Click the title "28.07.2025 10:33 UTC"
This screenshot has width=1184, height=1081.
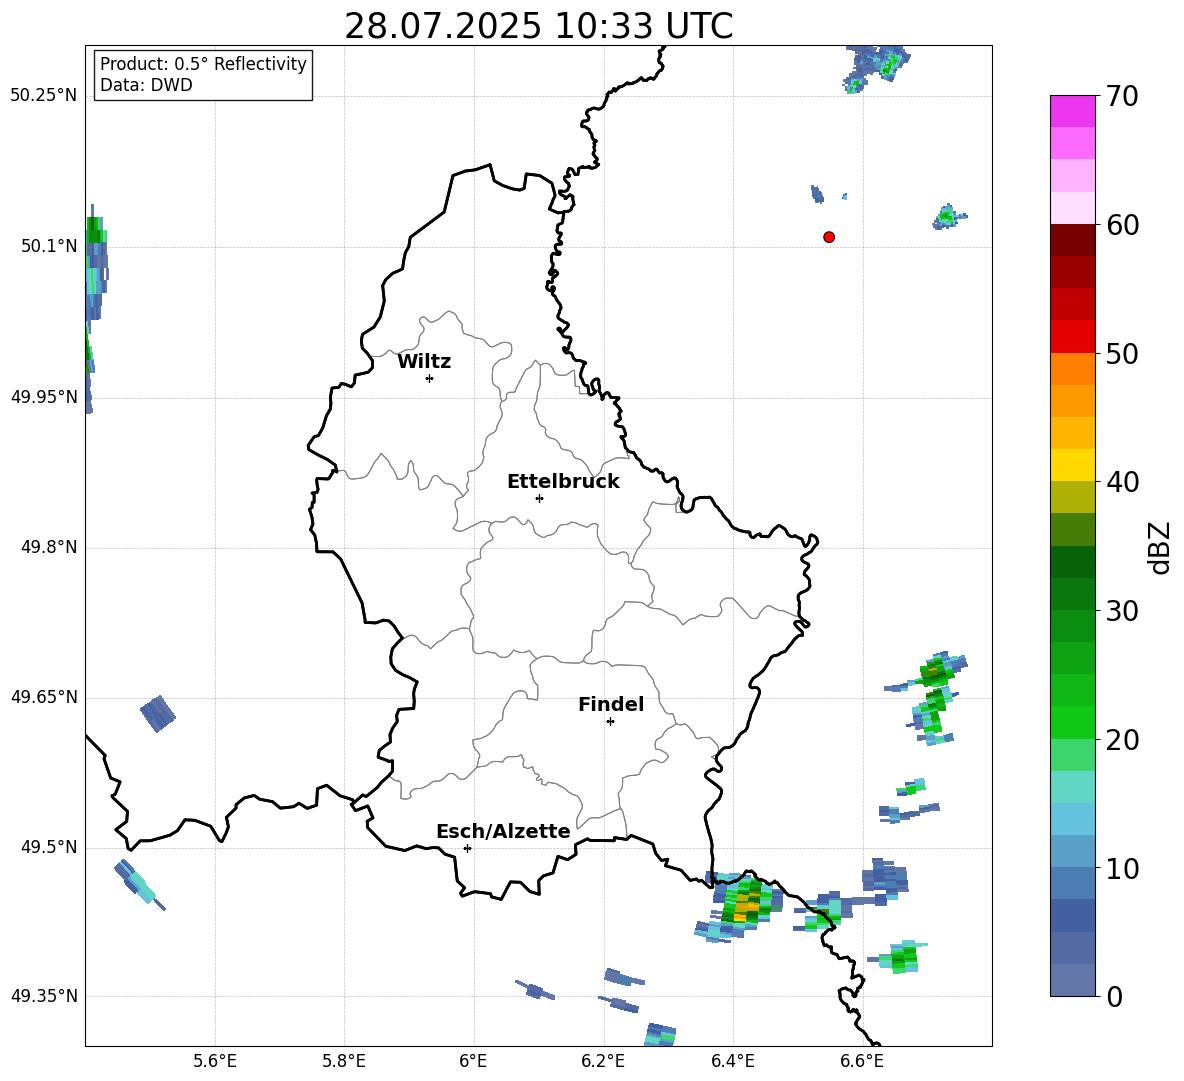click(538, 26)
